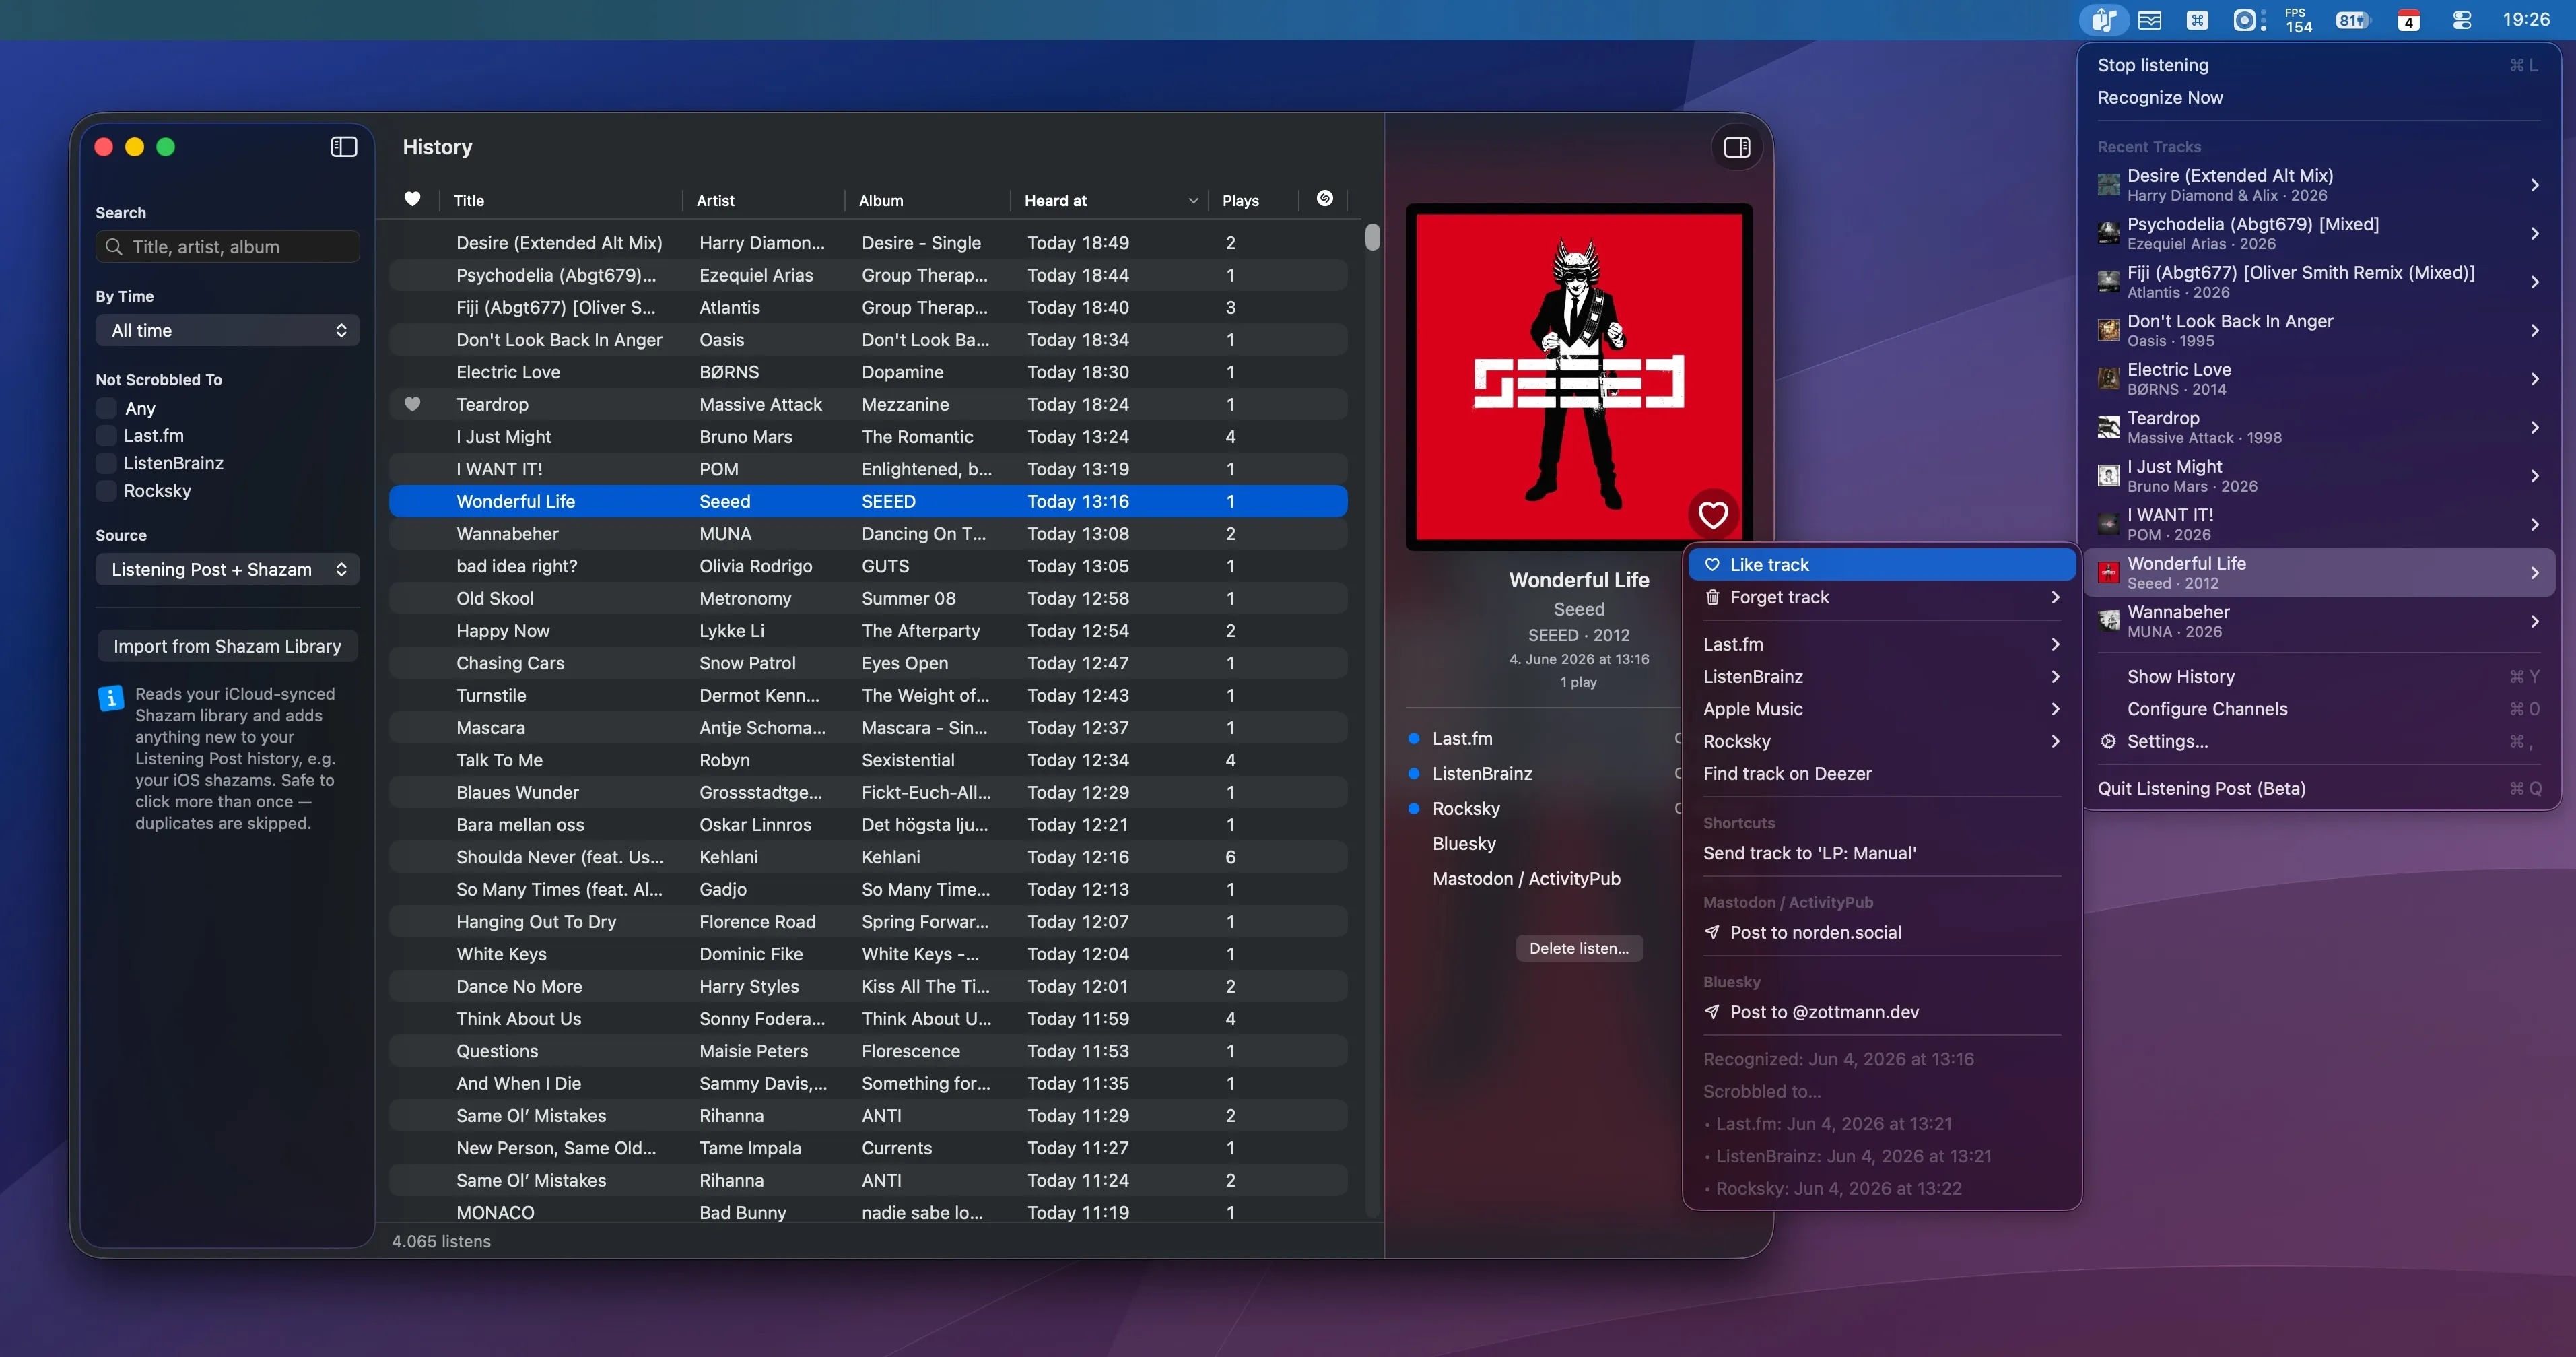The image size is (2576, 1357).
Task: Sort by the Title column header
Action: 560,200
